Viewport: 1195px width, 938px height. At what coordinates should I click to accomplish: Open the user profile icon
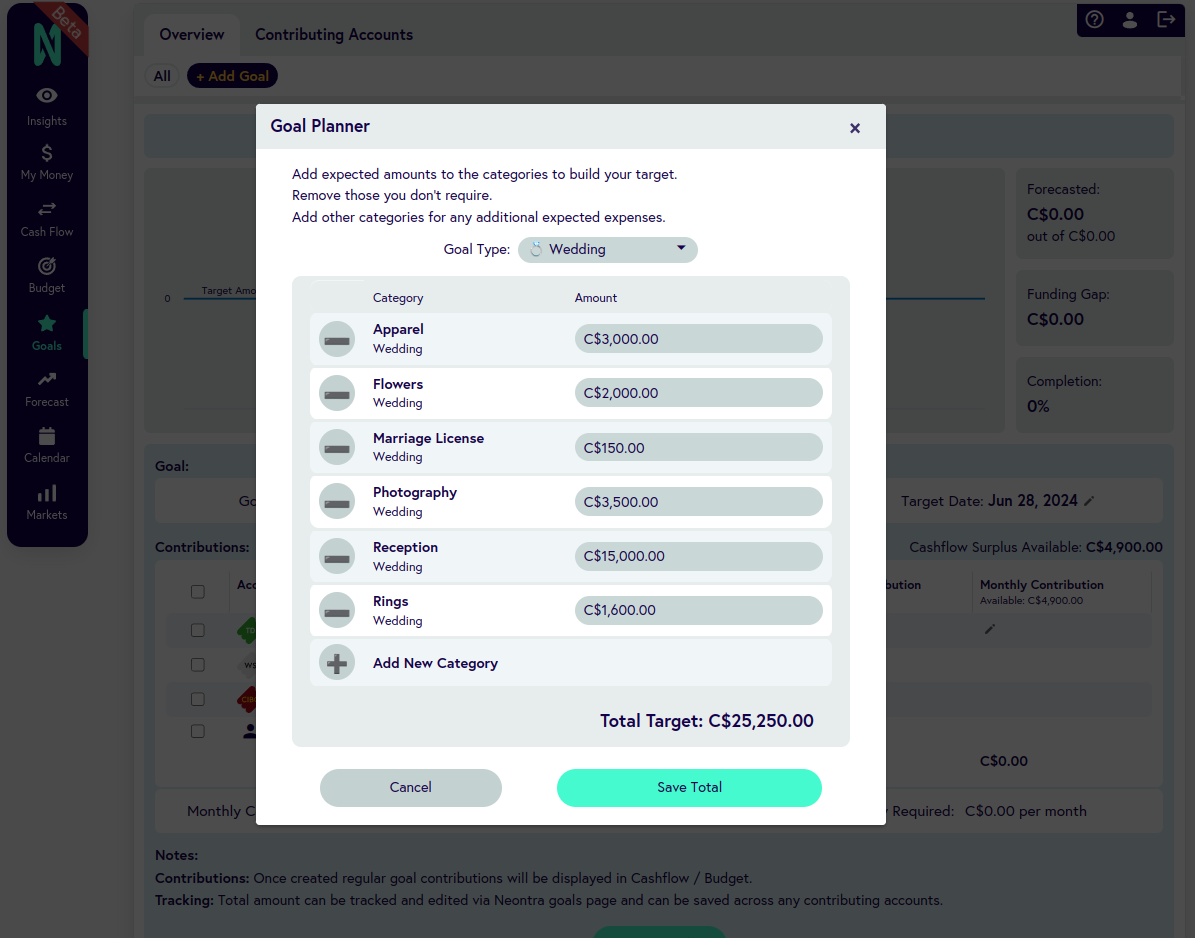[x=1130, y=19]
